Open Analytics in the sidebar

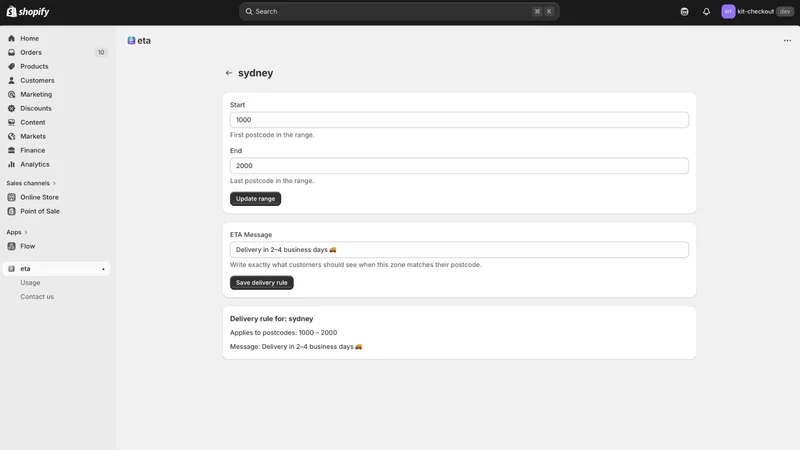click(35, 164)
